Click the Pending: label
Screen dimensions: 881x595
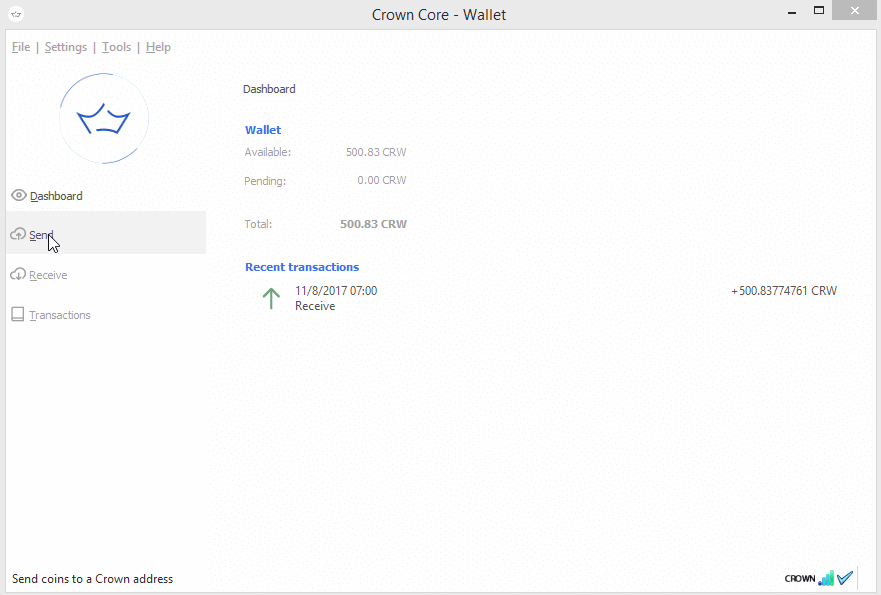(x=265, y=181)
